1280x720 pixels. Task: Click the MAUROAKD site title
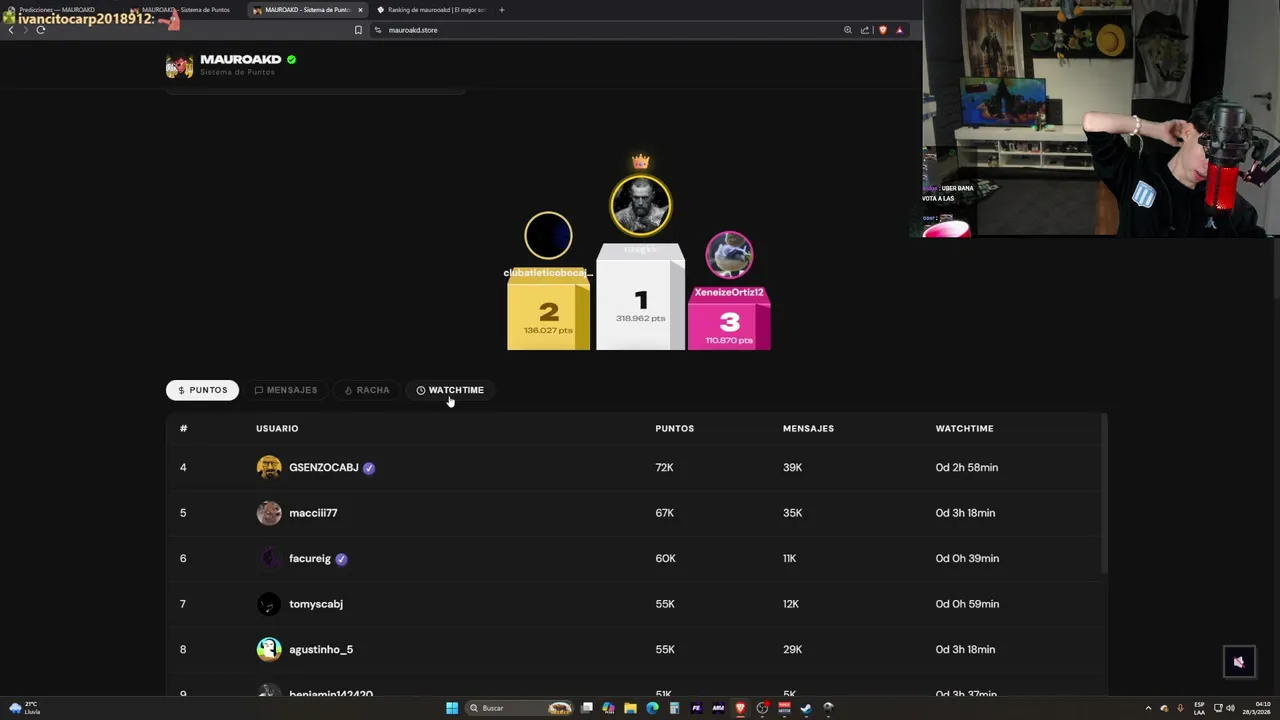click(x=240, y=60)
